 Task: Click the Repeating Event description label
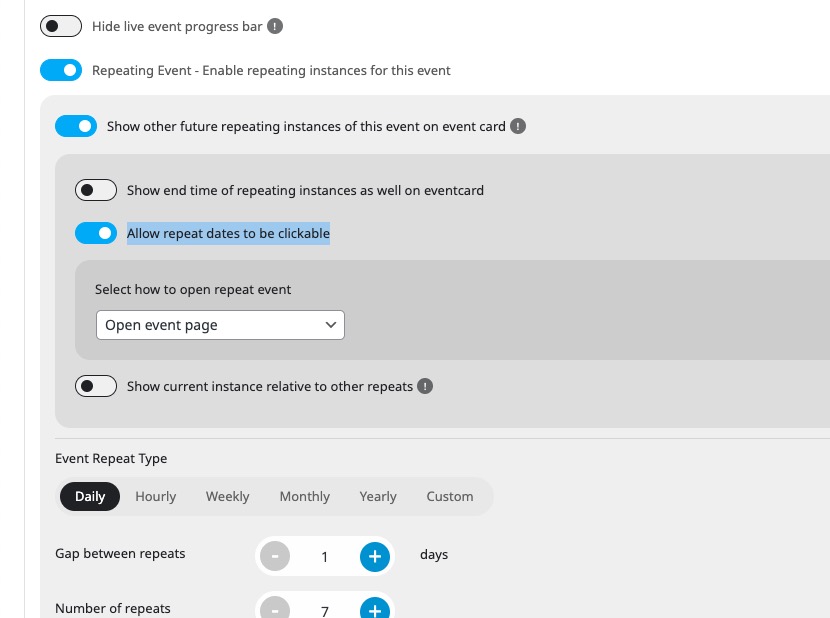[271, 70]
